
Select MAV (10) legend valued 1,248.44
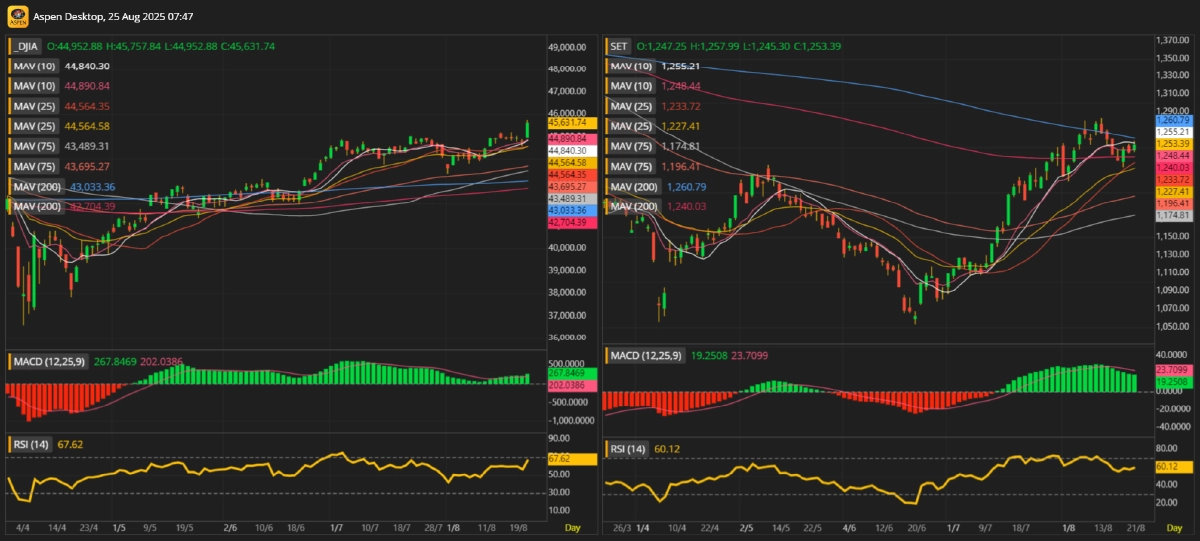632,86
